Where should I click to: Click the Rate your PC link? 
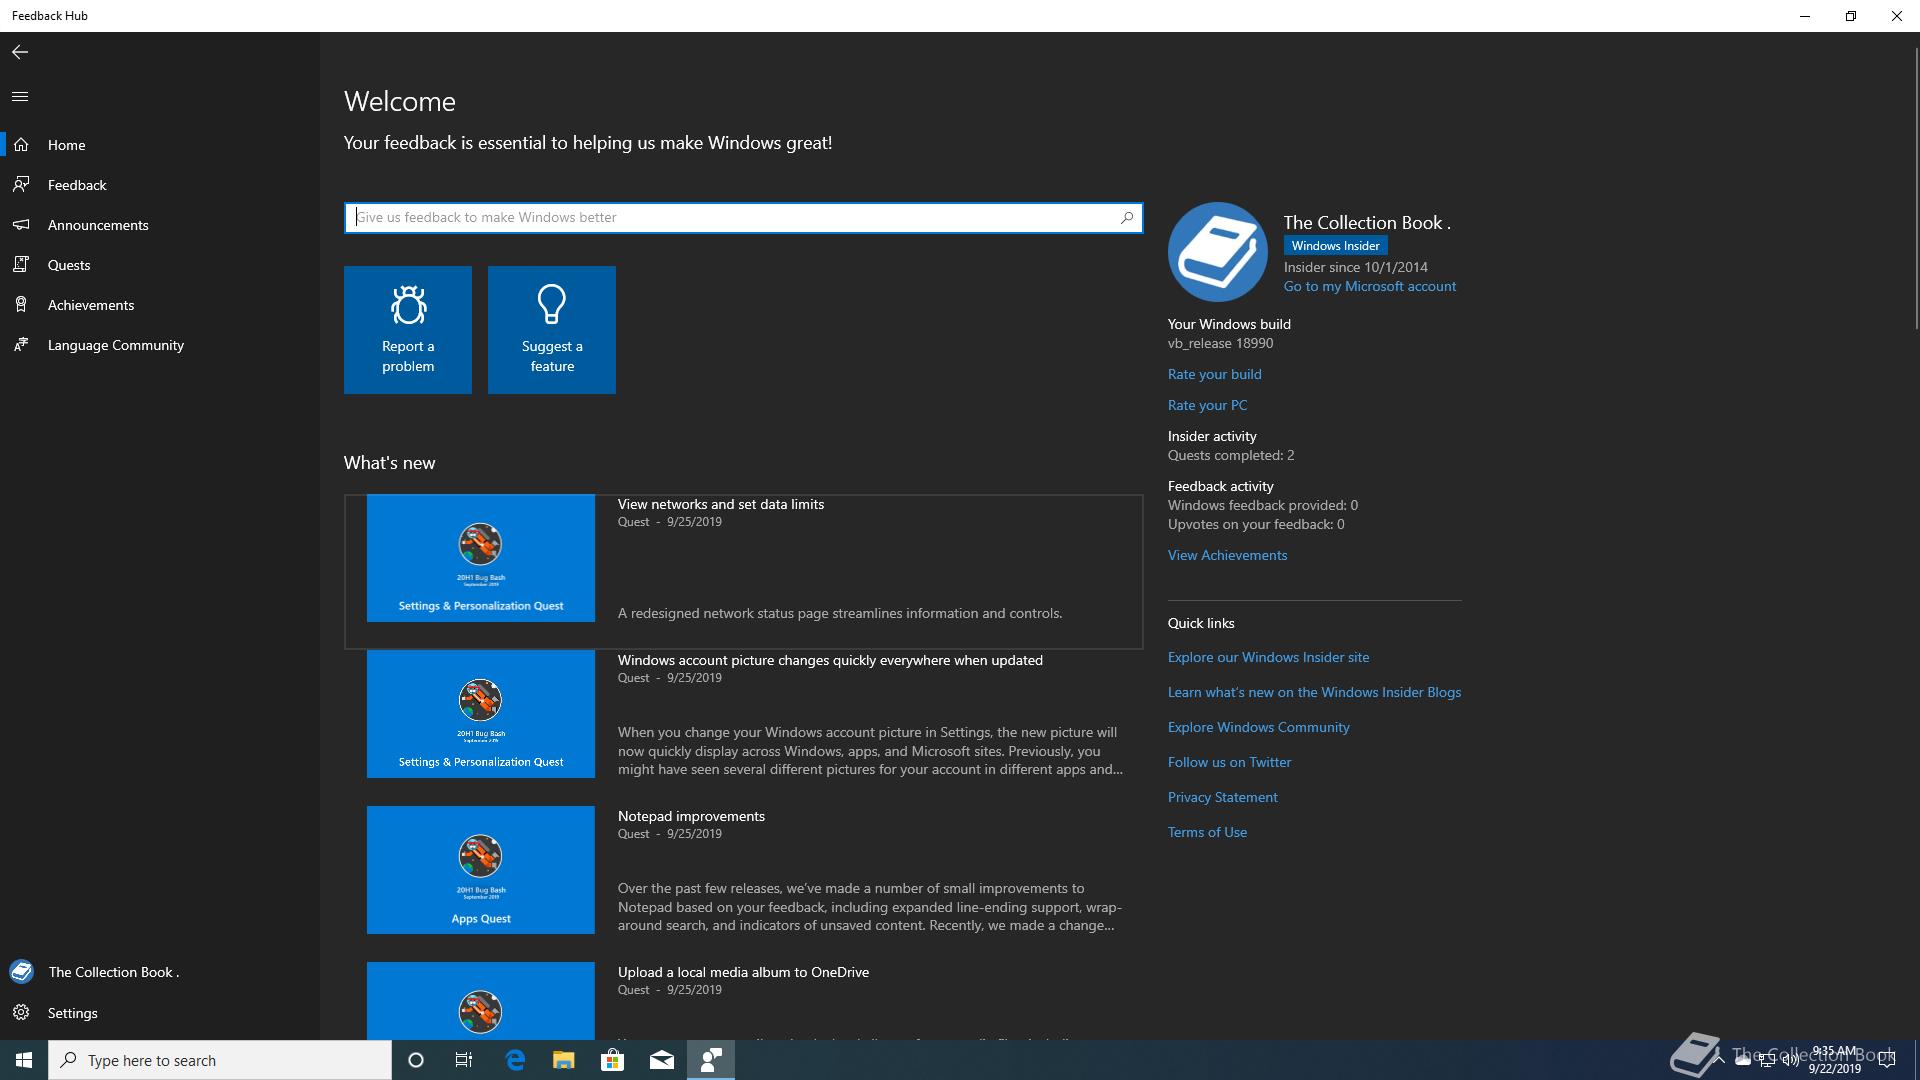point(1207,405)
